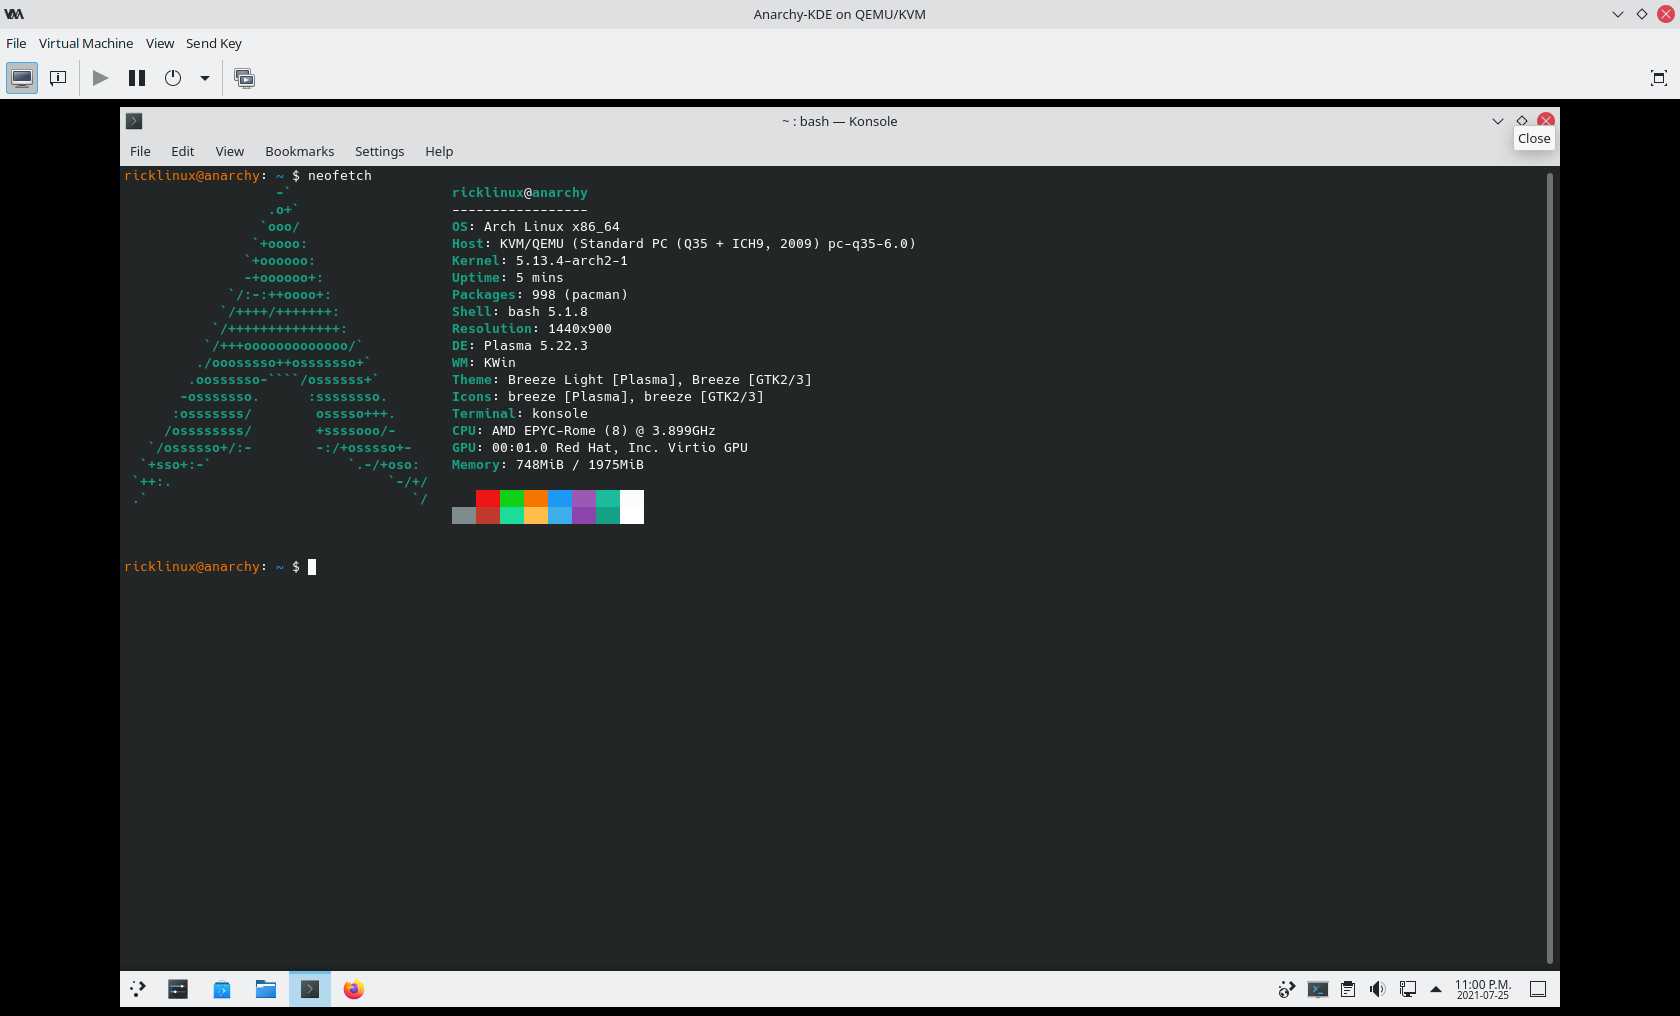Open Discover software center from panel
Screen dimensions: 1680x1016
click(x=222, y=989)
